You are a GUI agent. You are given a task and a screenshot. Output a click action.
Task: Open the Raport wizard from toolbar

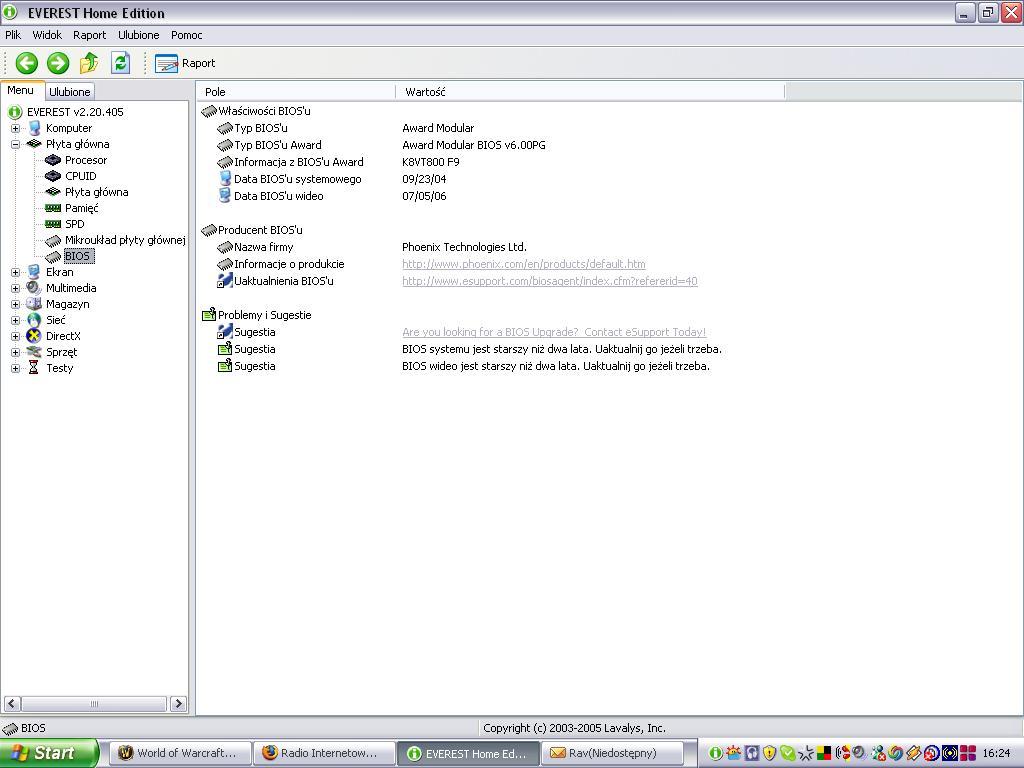coord(185,63)
